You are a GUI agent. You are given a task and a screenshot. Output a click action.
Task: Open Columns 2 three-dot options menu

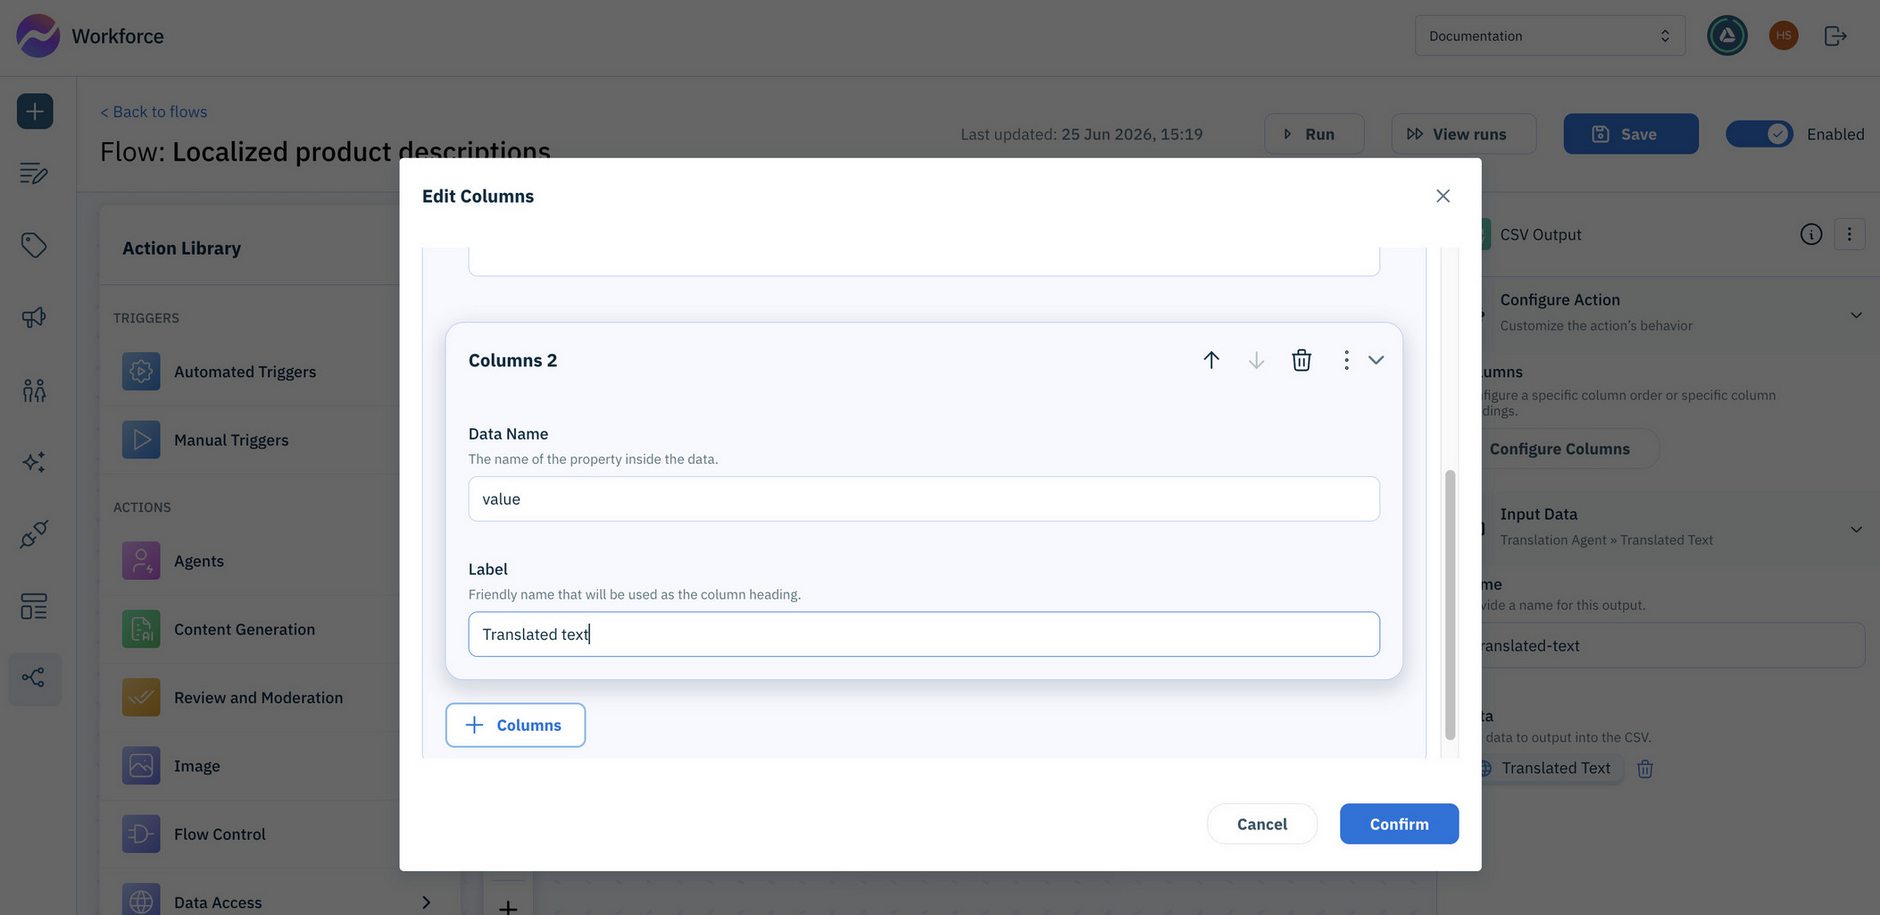(x=1346, y=360)
